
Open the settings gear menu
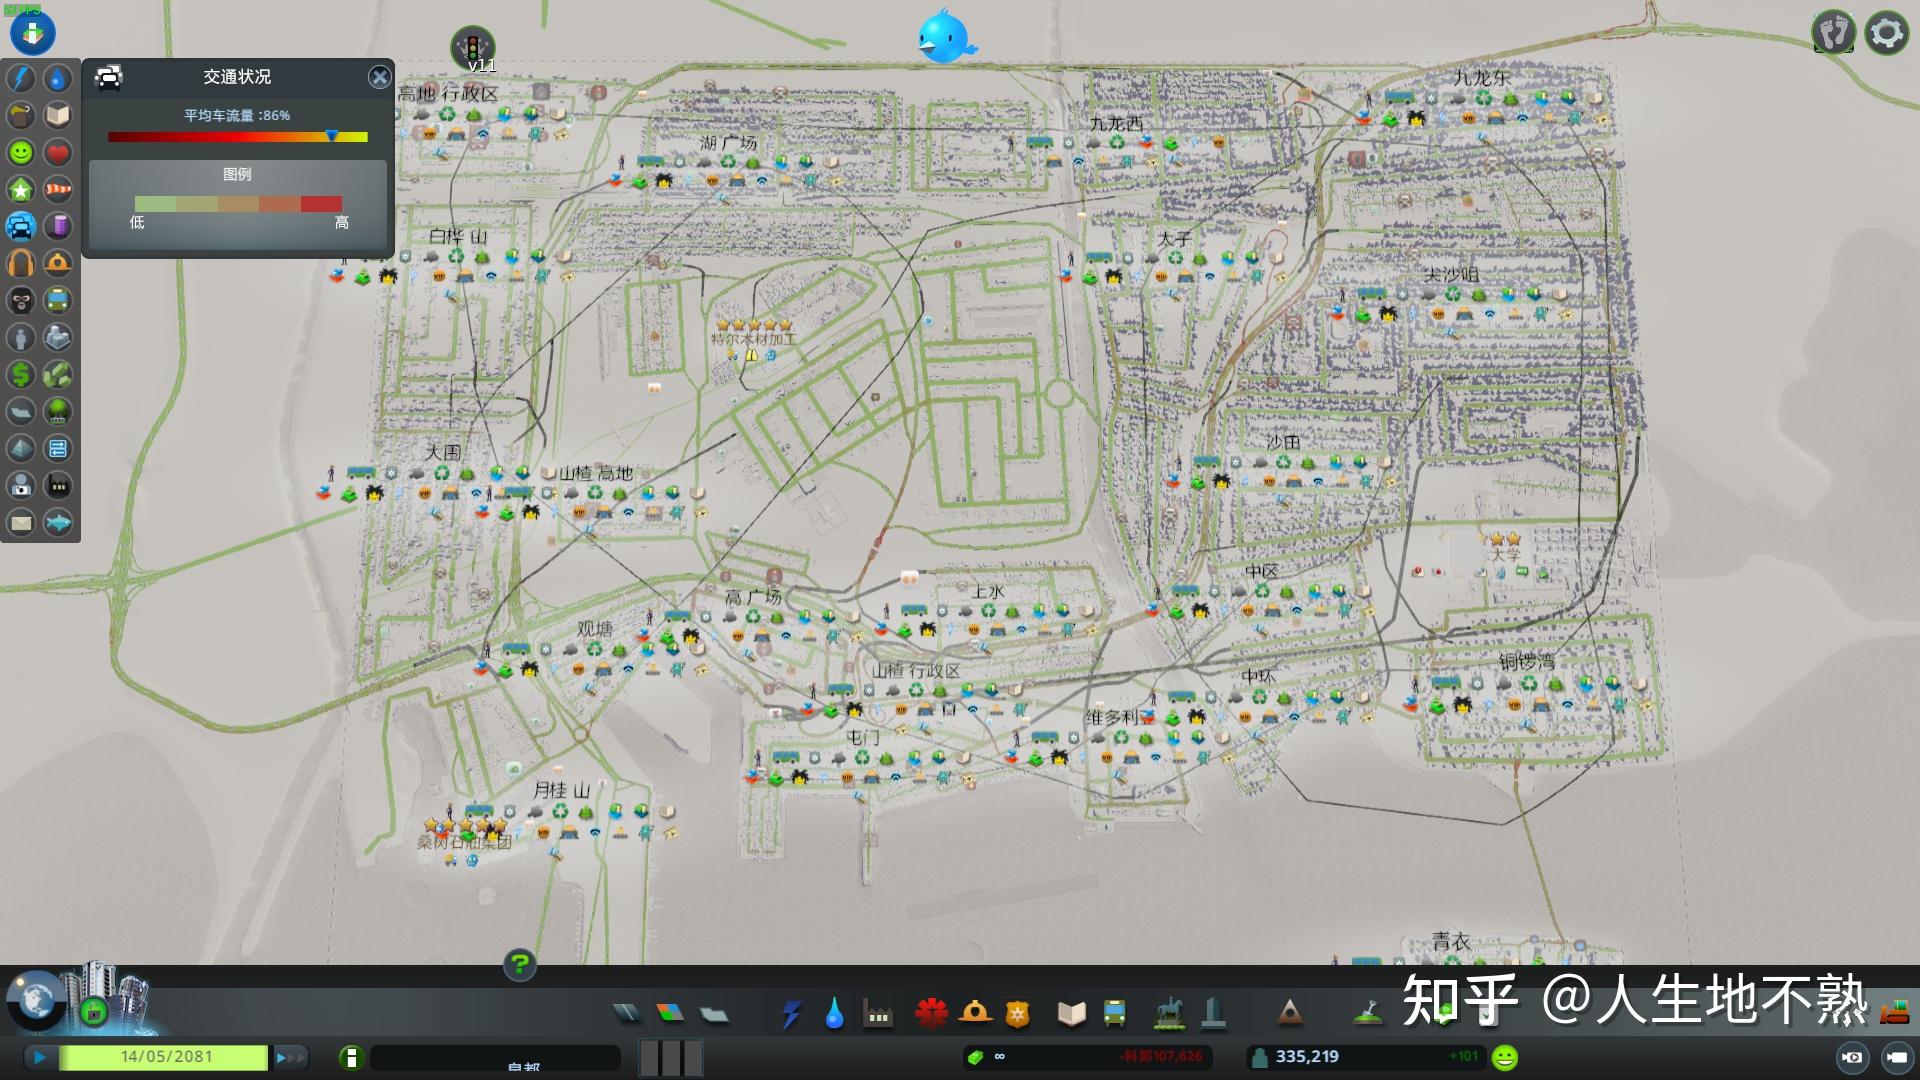[x=1886, y=32]
